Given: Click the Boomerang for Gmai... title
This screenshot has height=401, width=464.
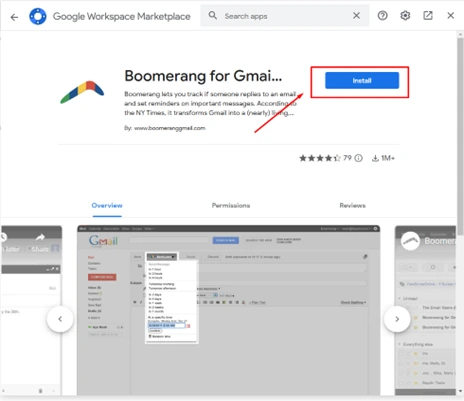Looking at the screenshot, I should [x=203, y=76].
